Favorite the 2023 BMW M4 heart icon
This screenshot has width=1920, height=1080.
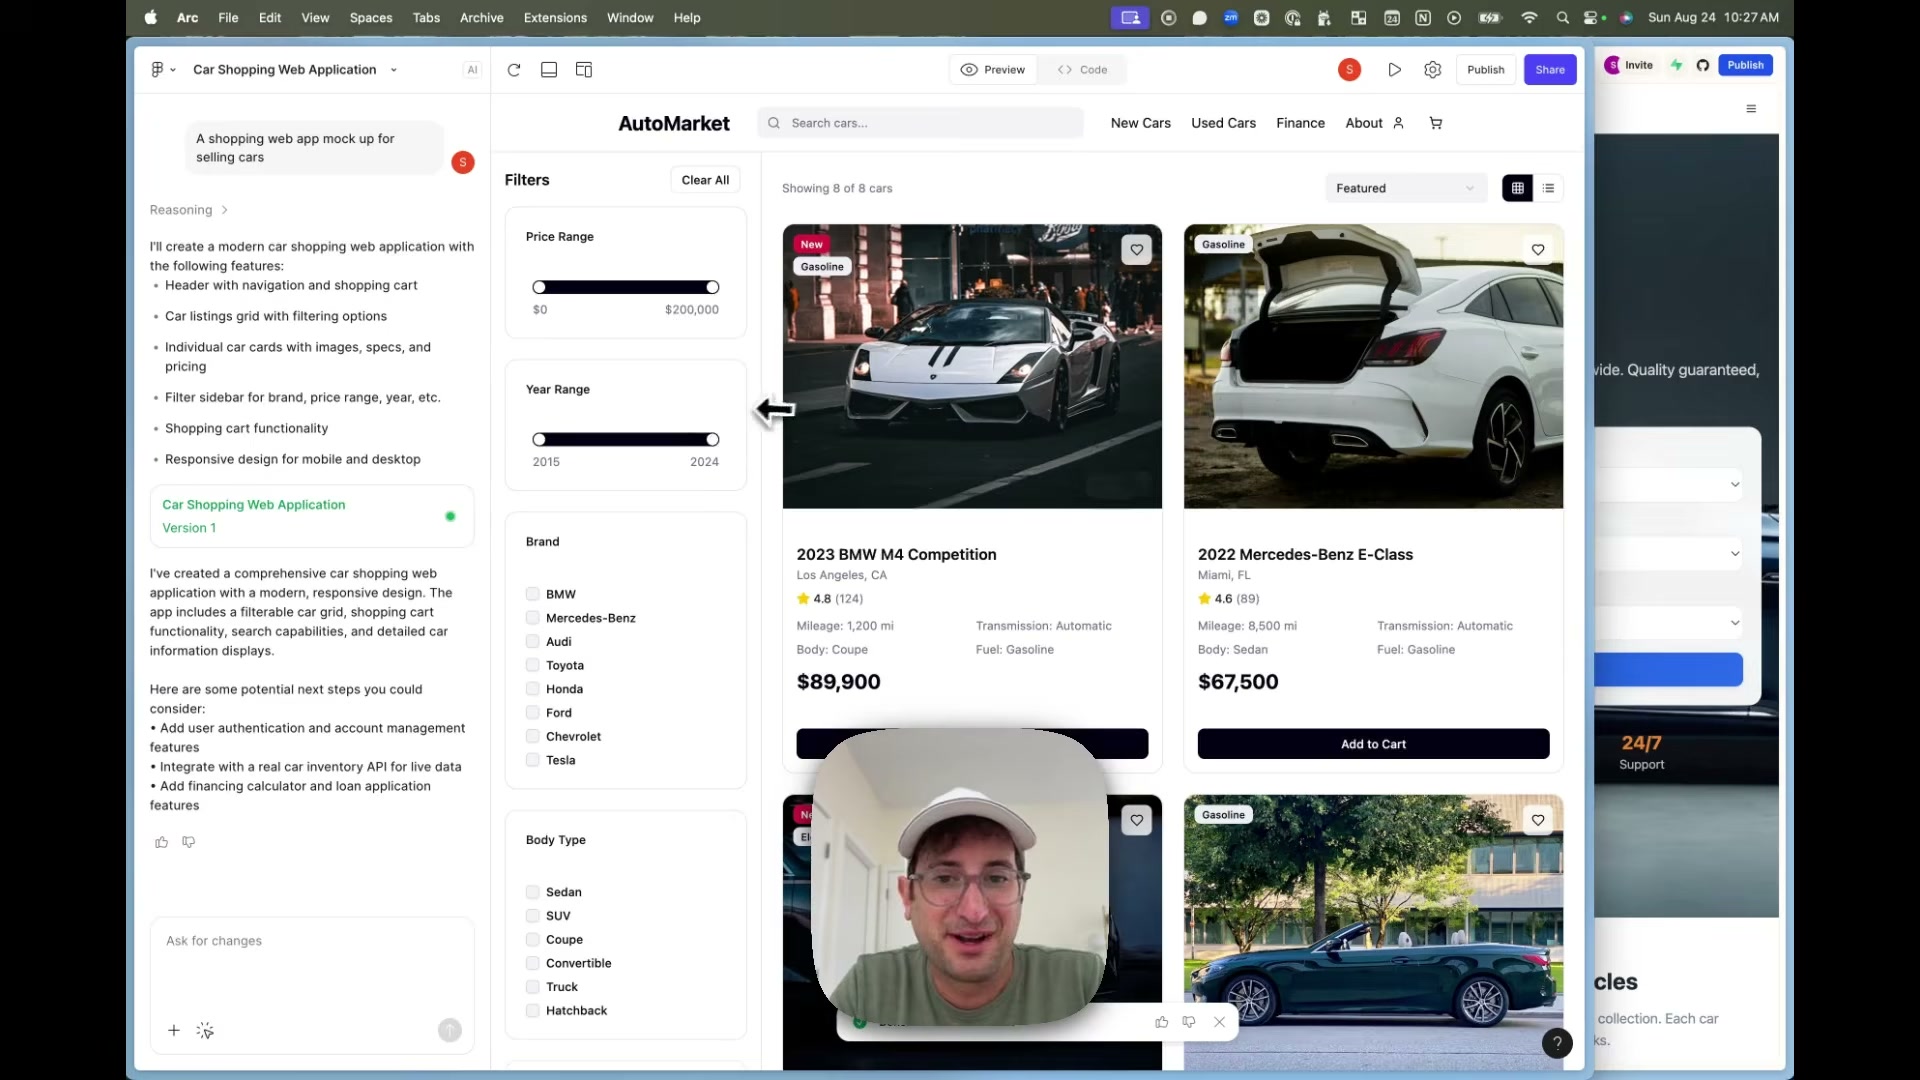[1137, 250]
